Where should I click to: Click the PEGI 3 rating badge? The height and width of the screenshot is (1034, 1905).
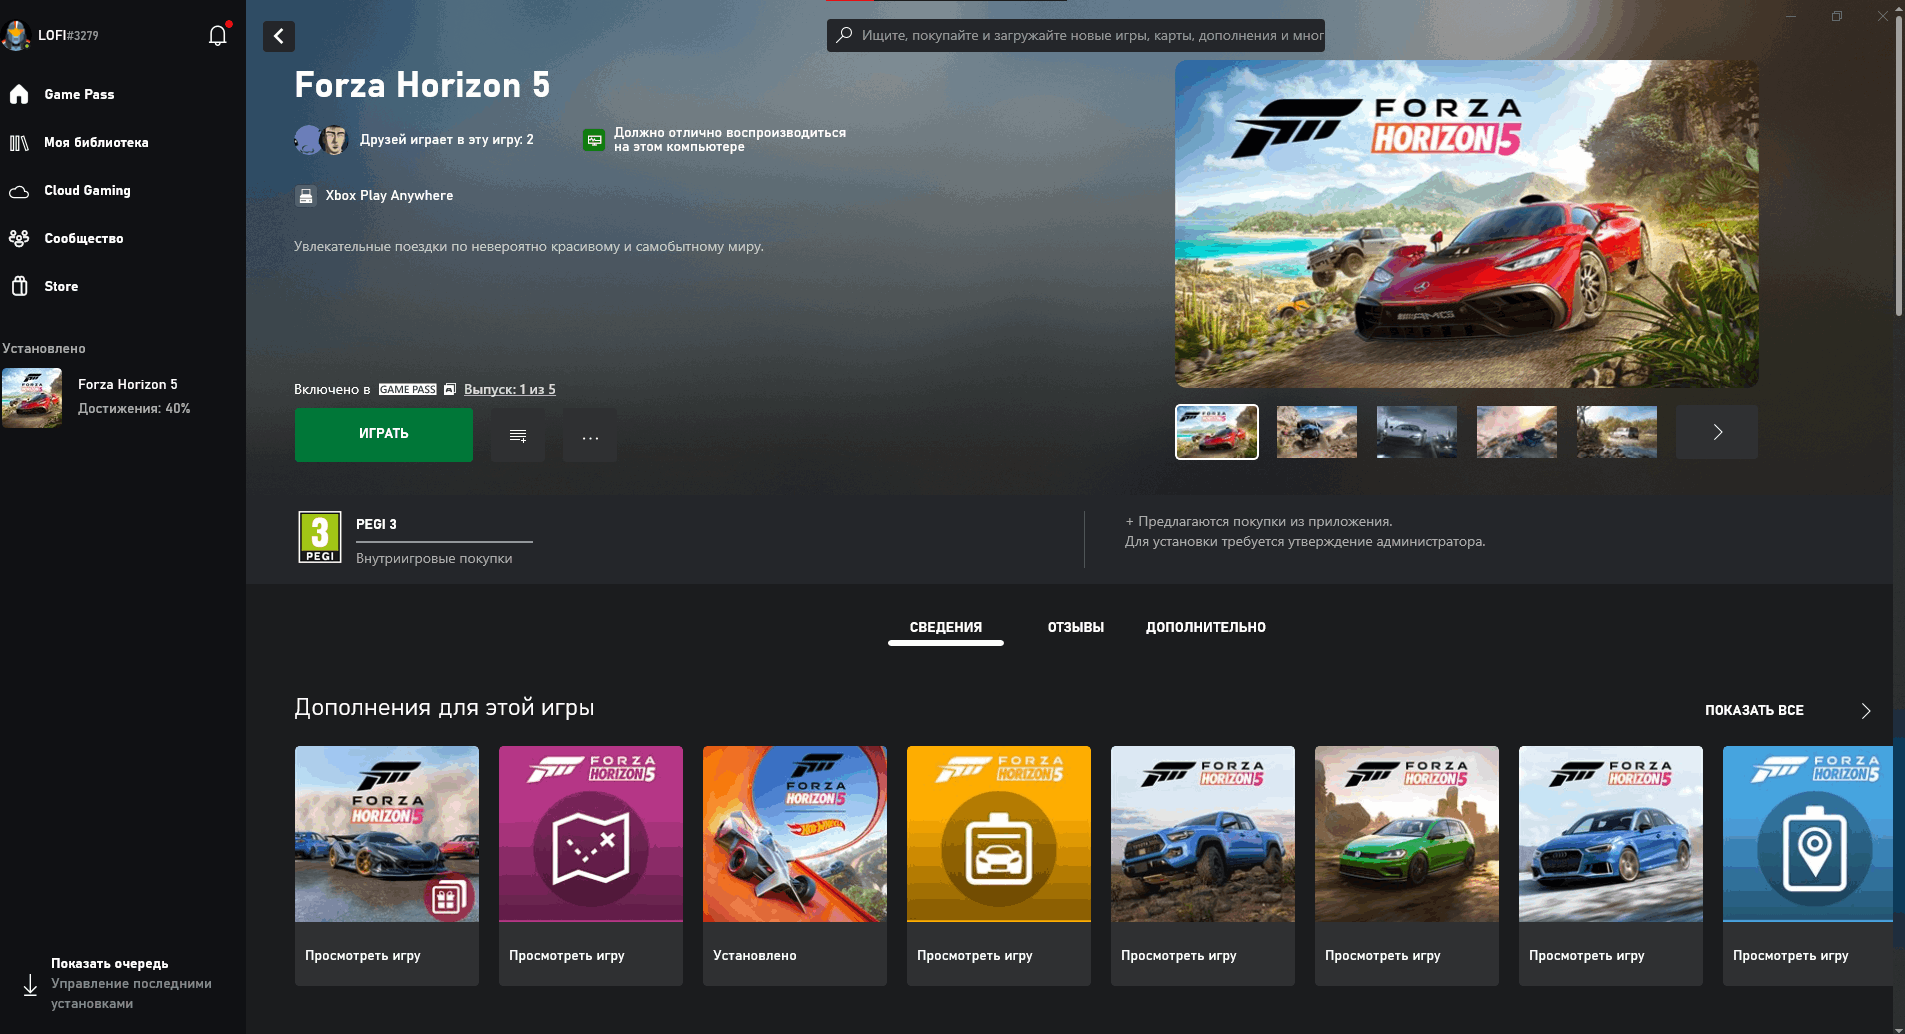pos(320,537)
